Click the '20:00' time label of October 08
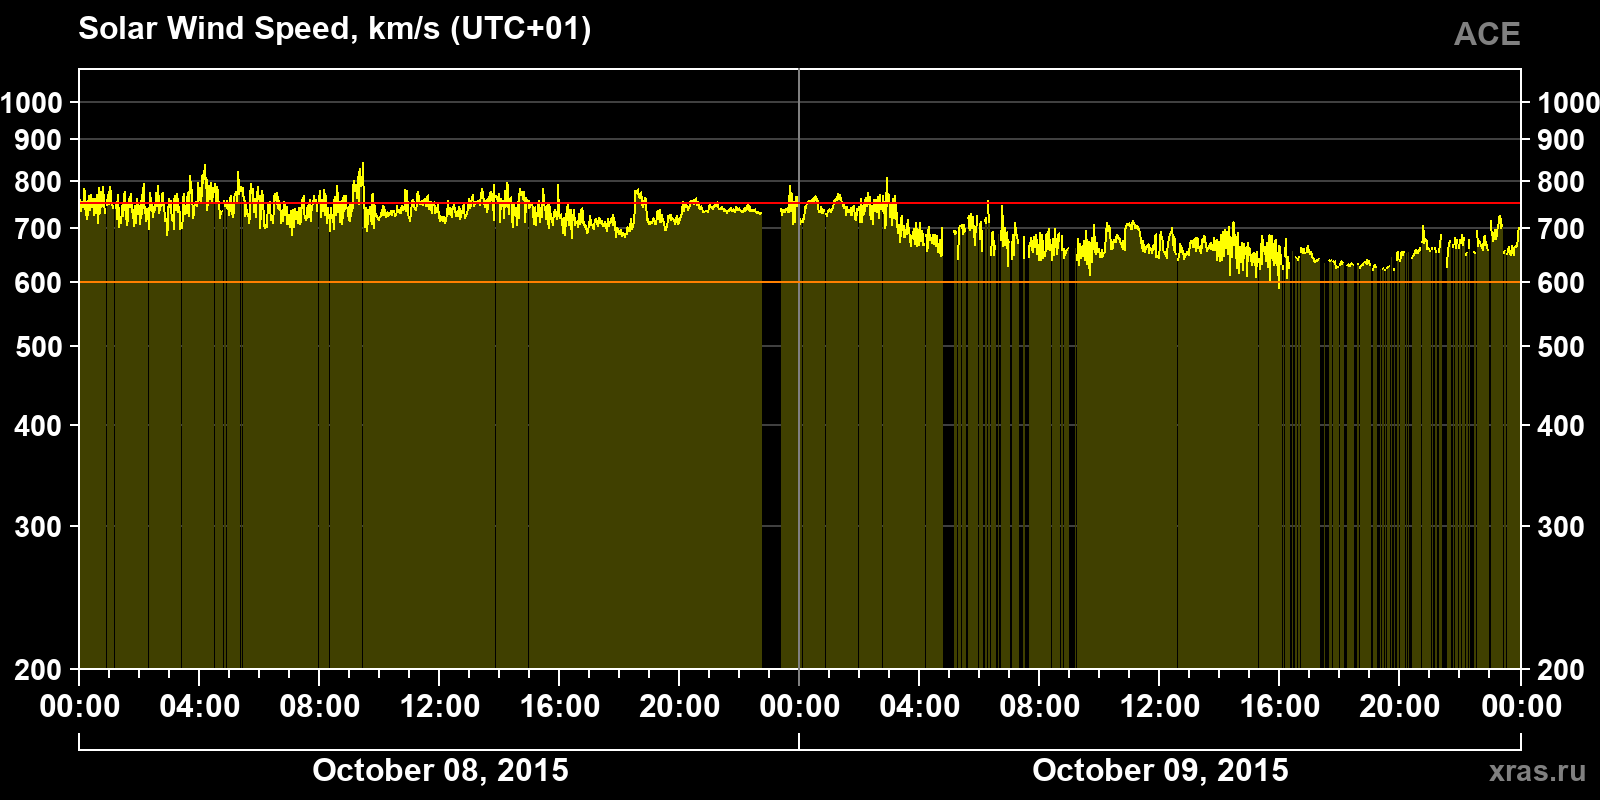This screenshot has width=1600, height=800. (x=680, y=707)
